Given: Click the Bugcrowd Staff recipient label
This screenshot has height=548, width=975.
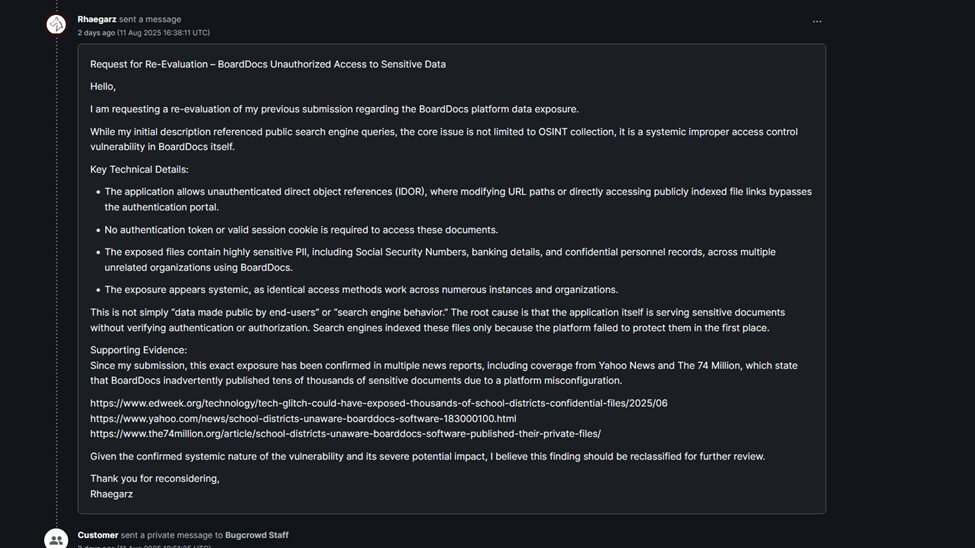Looking at the screenshot, I should 256,535.
